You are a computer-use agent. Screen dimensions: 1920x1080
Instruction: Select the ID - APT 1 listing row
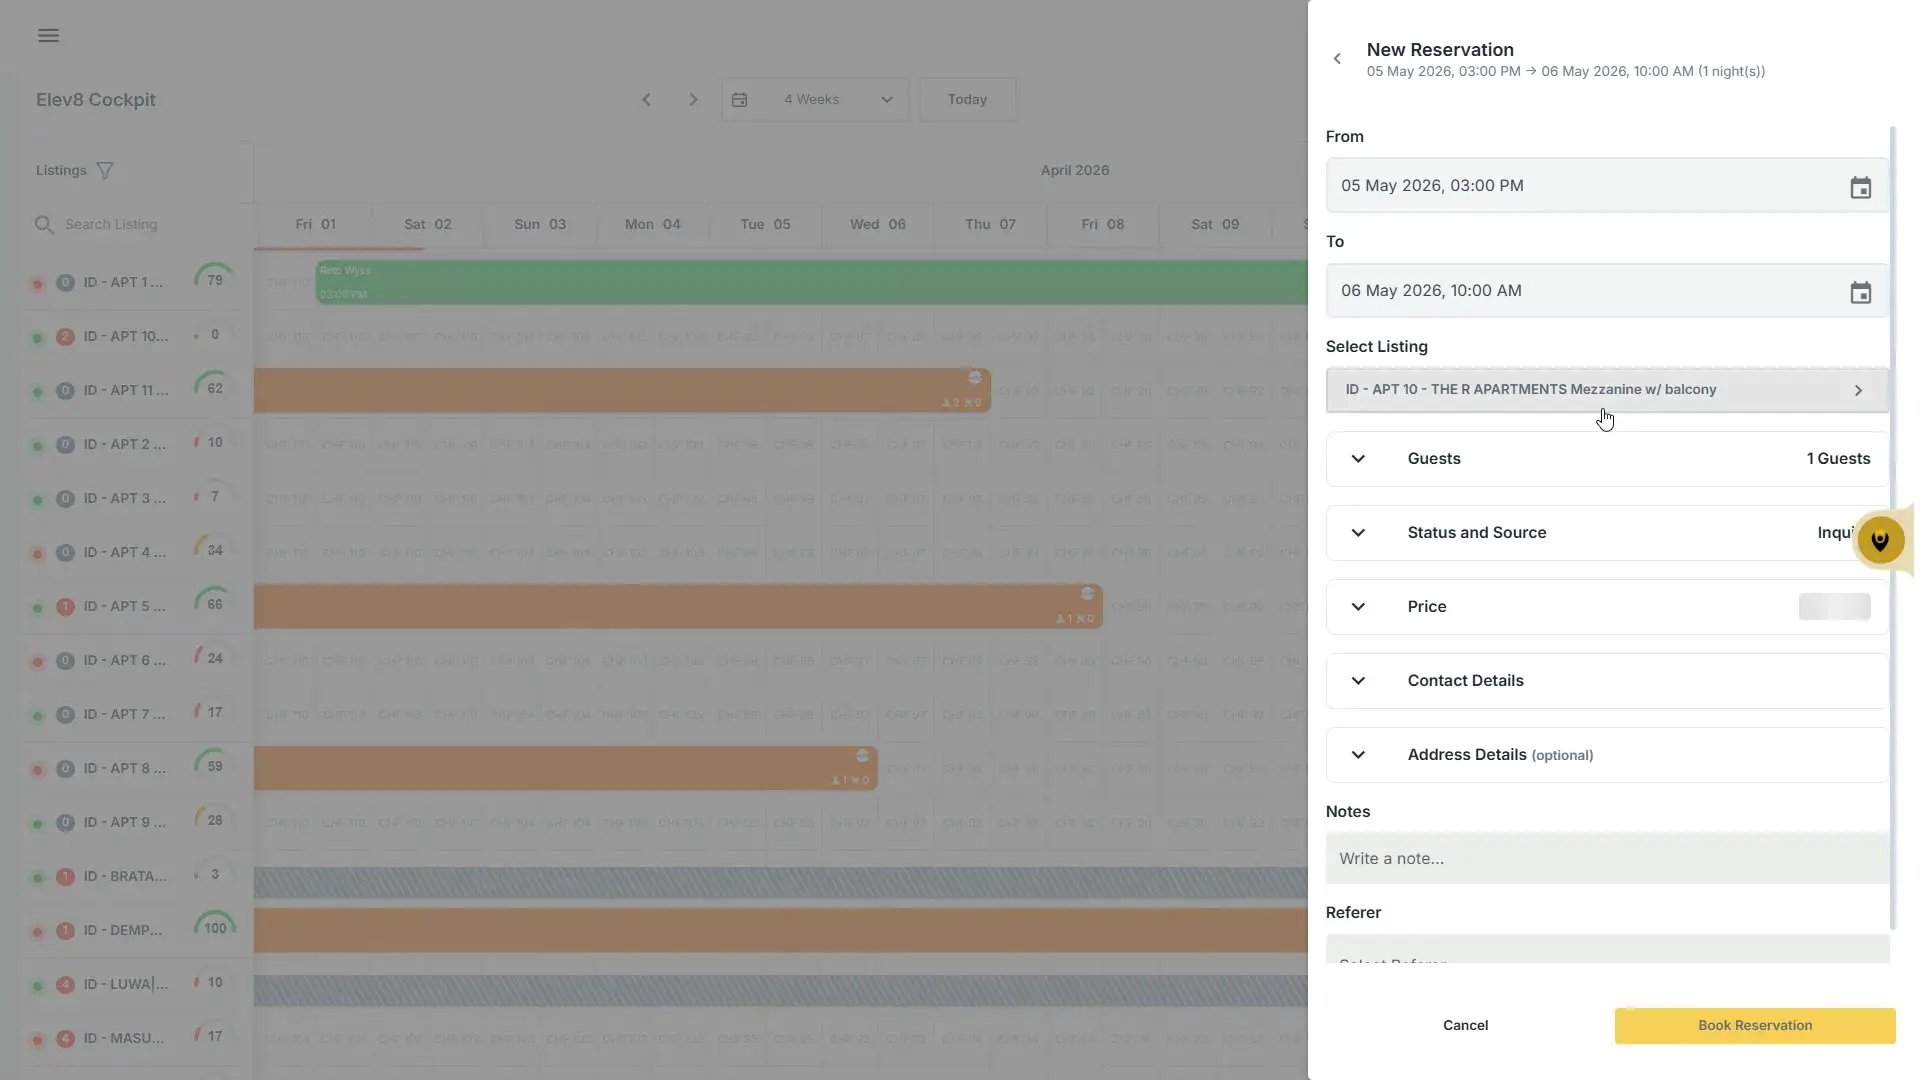pos(125,283)
